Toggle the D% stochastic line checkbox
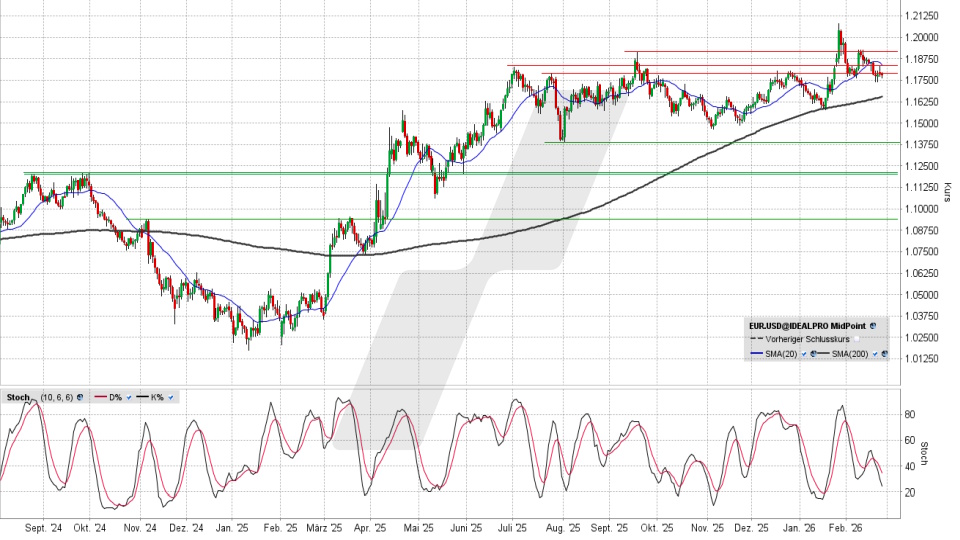The image size is (960, 540). (129, 397)
